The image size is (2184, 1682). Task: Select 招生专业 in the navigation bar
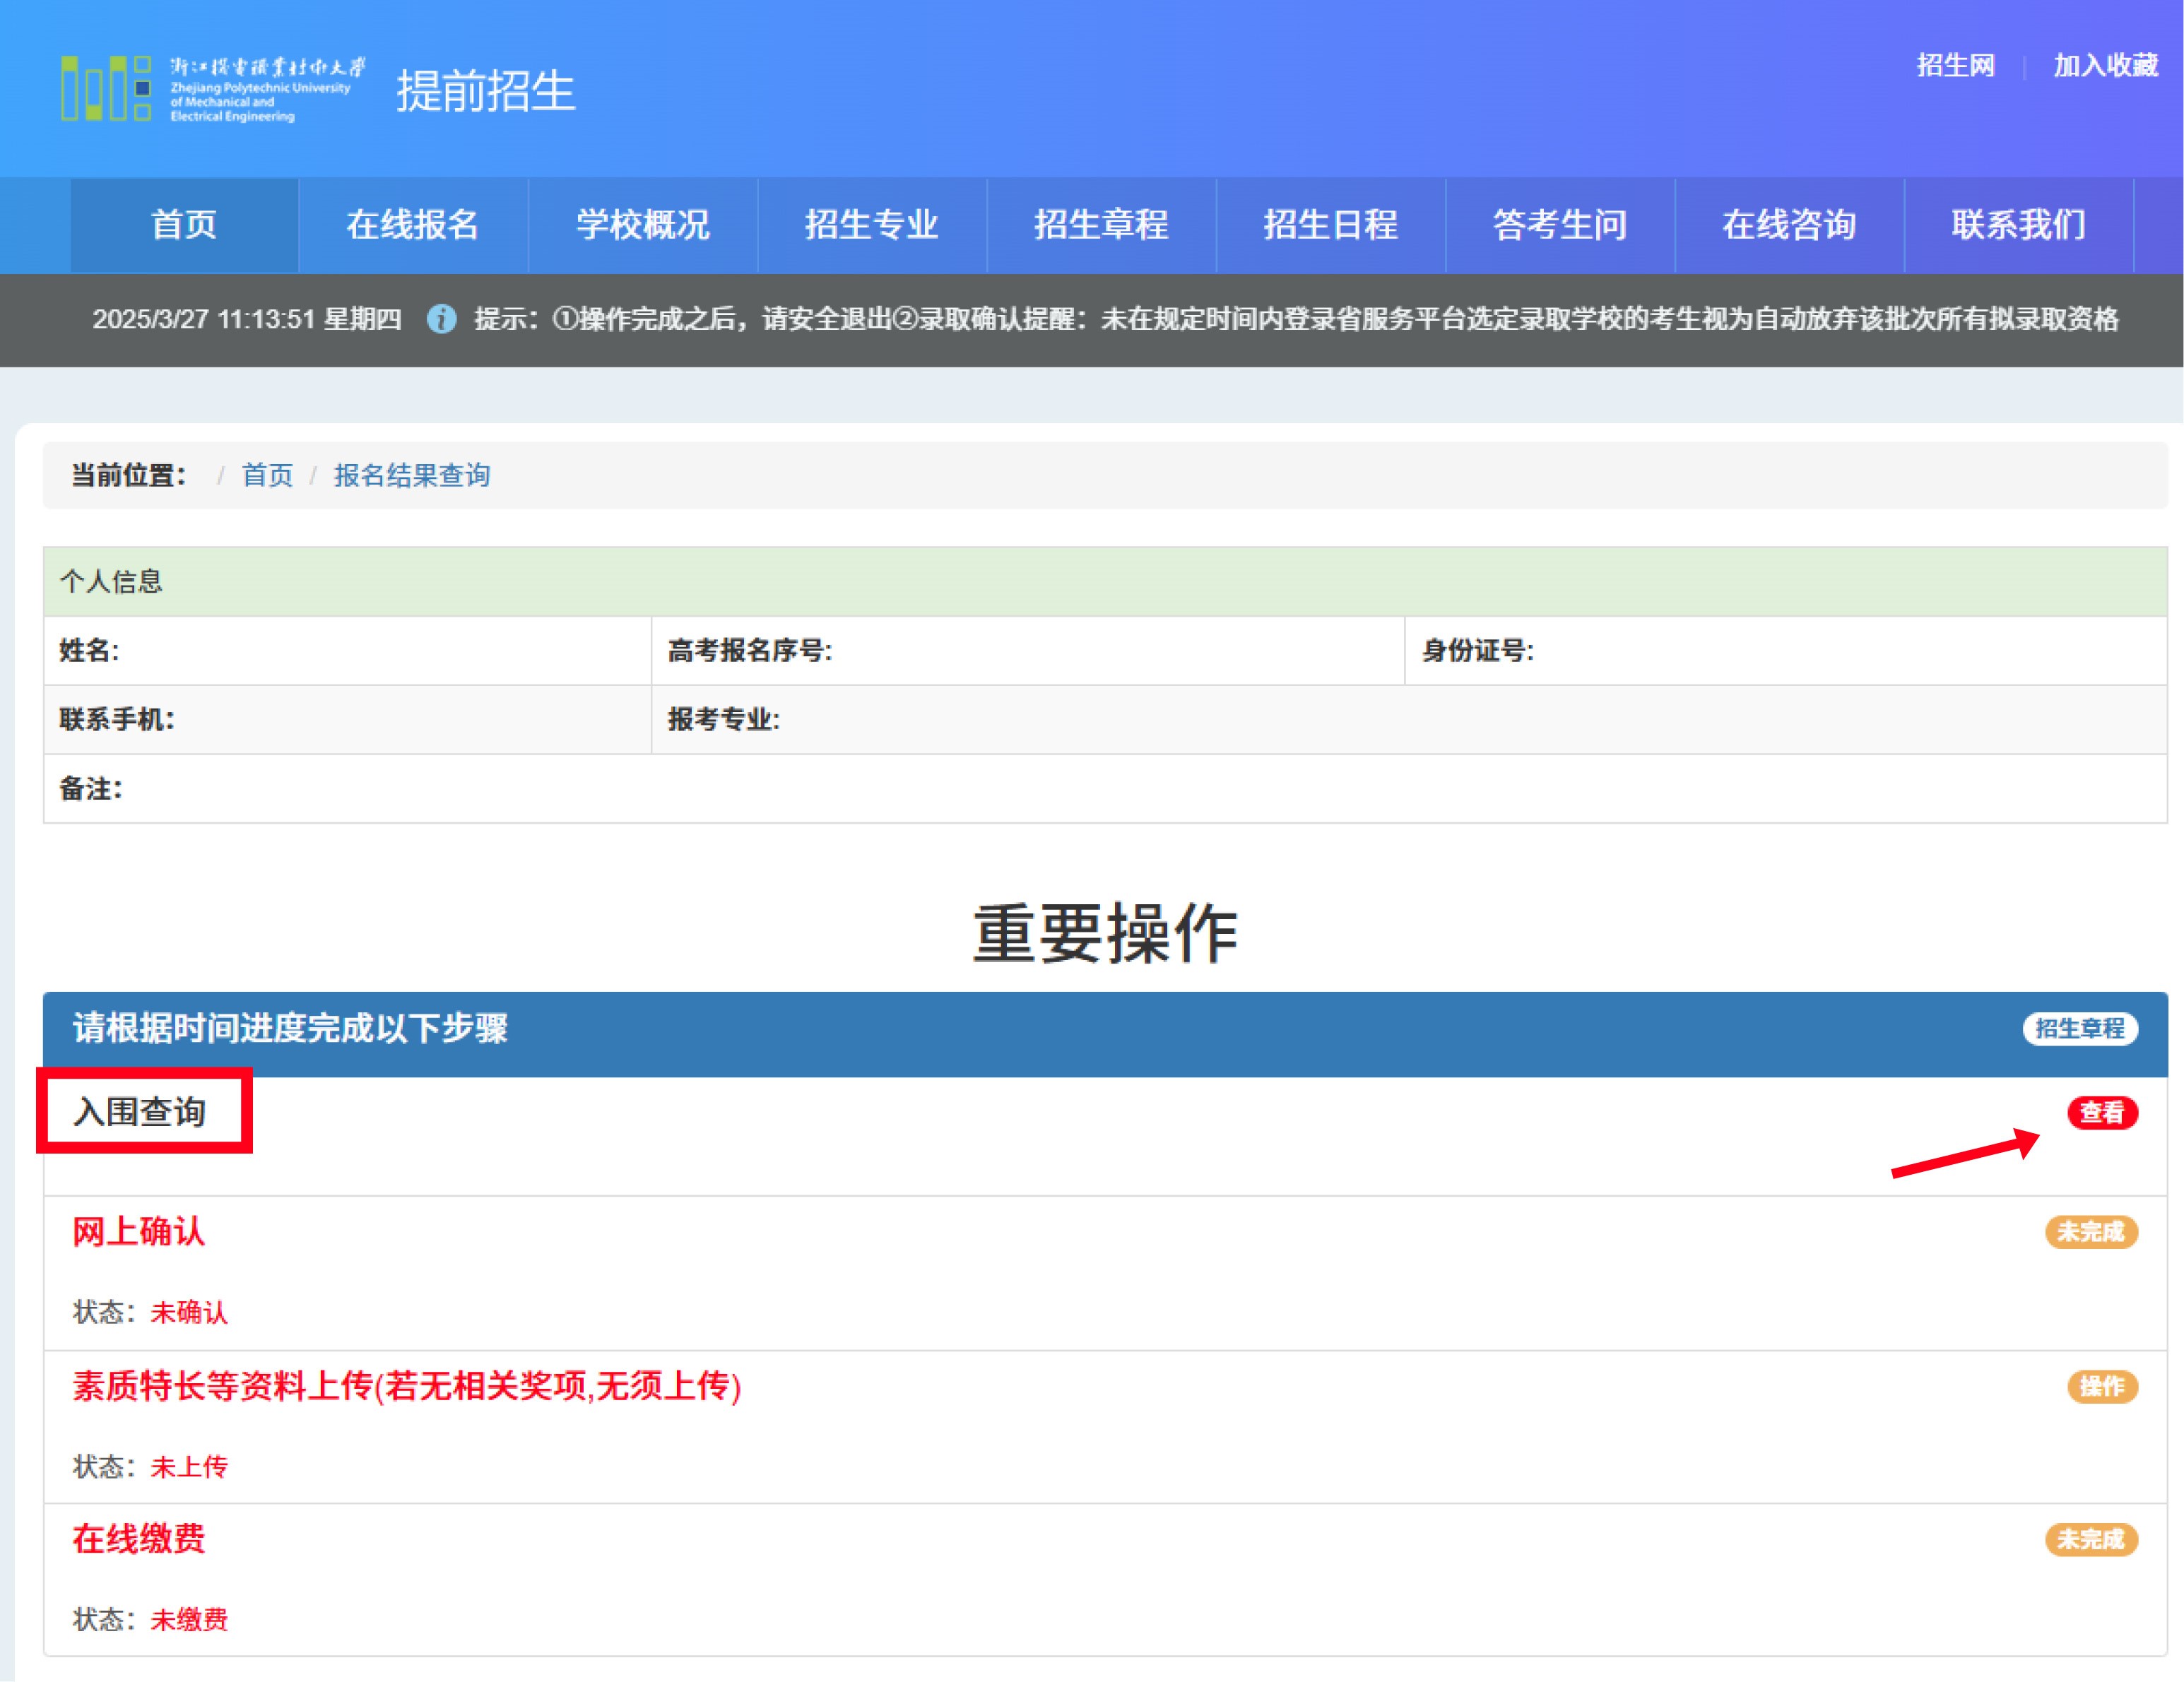click(x=871, y=225)
